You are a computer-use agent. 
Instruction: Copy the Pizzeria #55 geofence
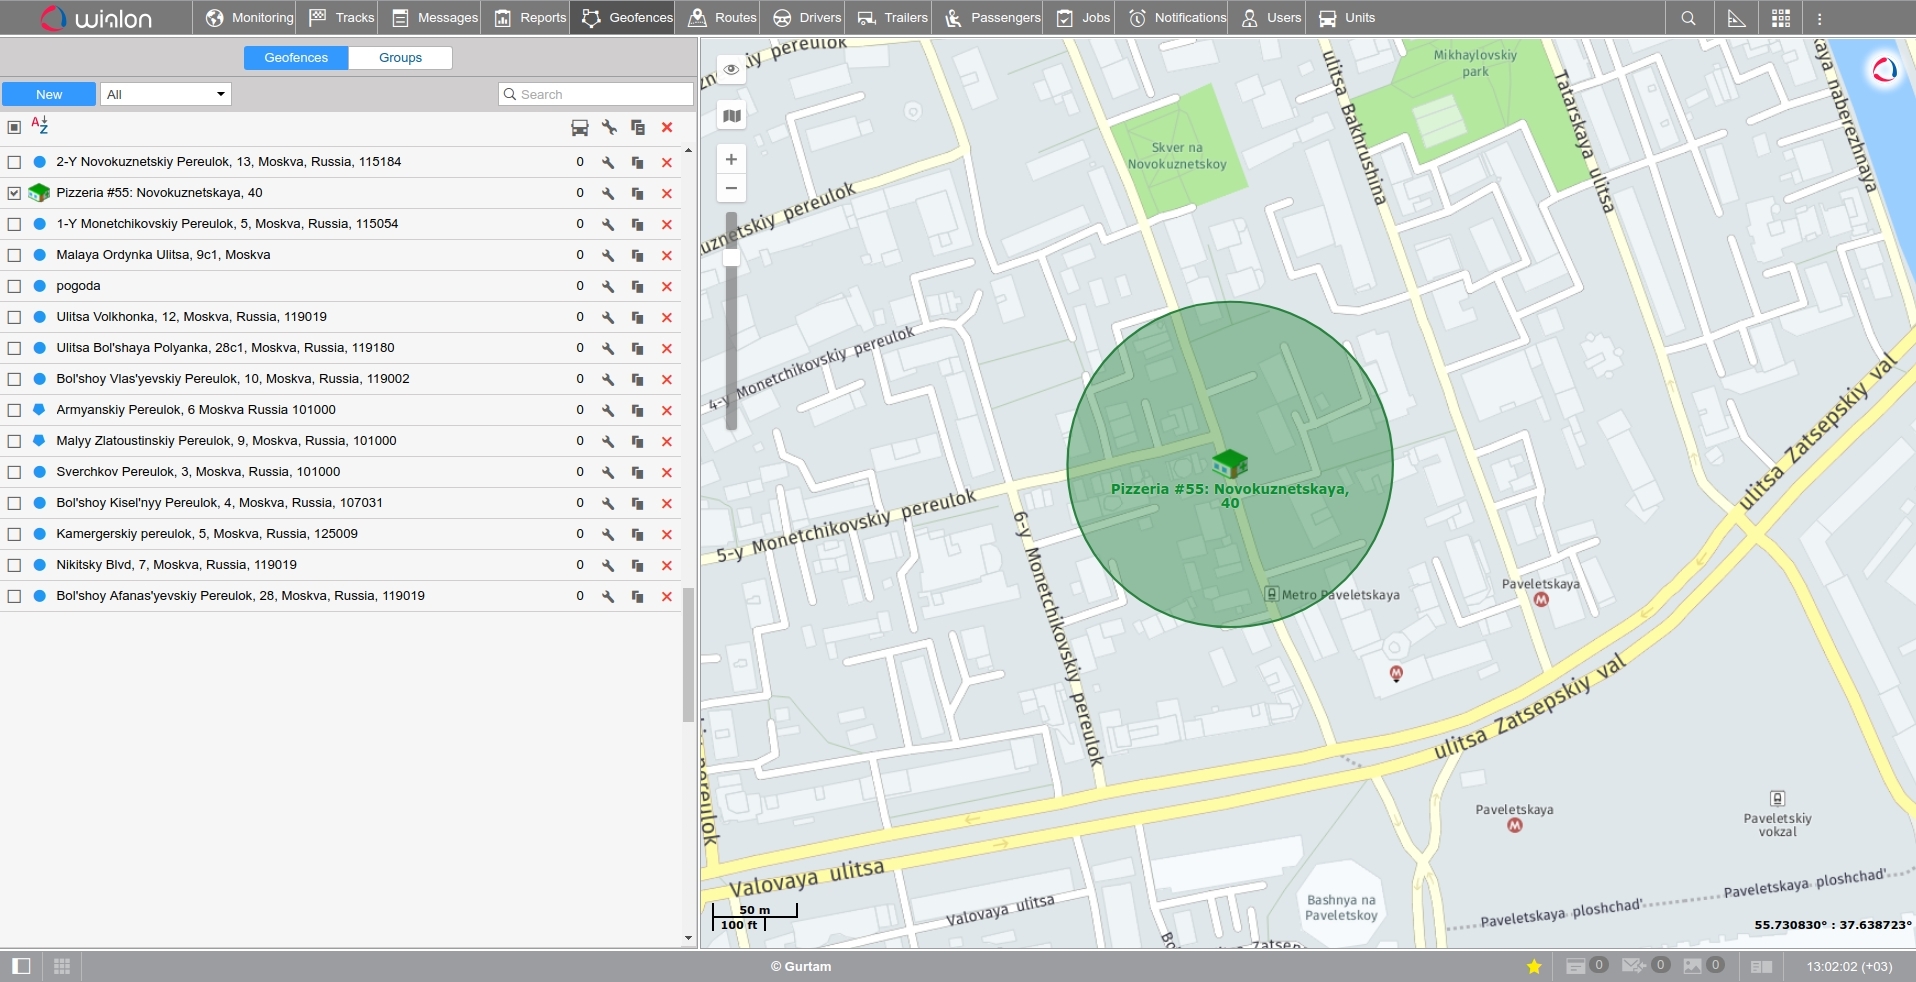pos(637,194)
